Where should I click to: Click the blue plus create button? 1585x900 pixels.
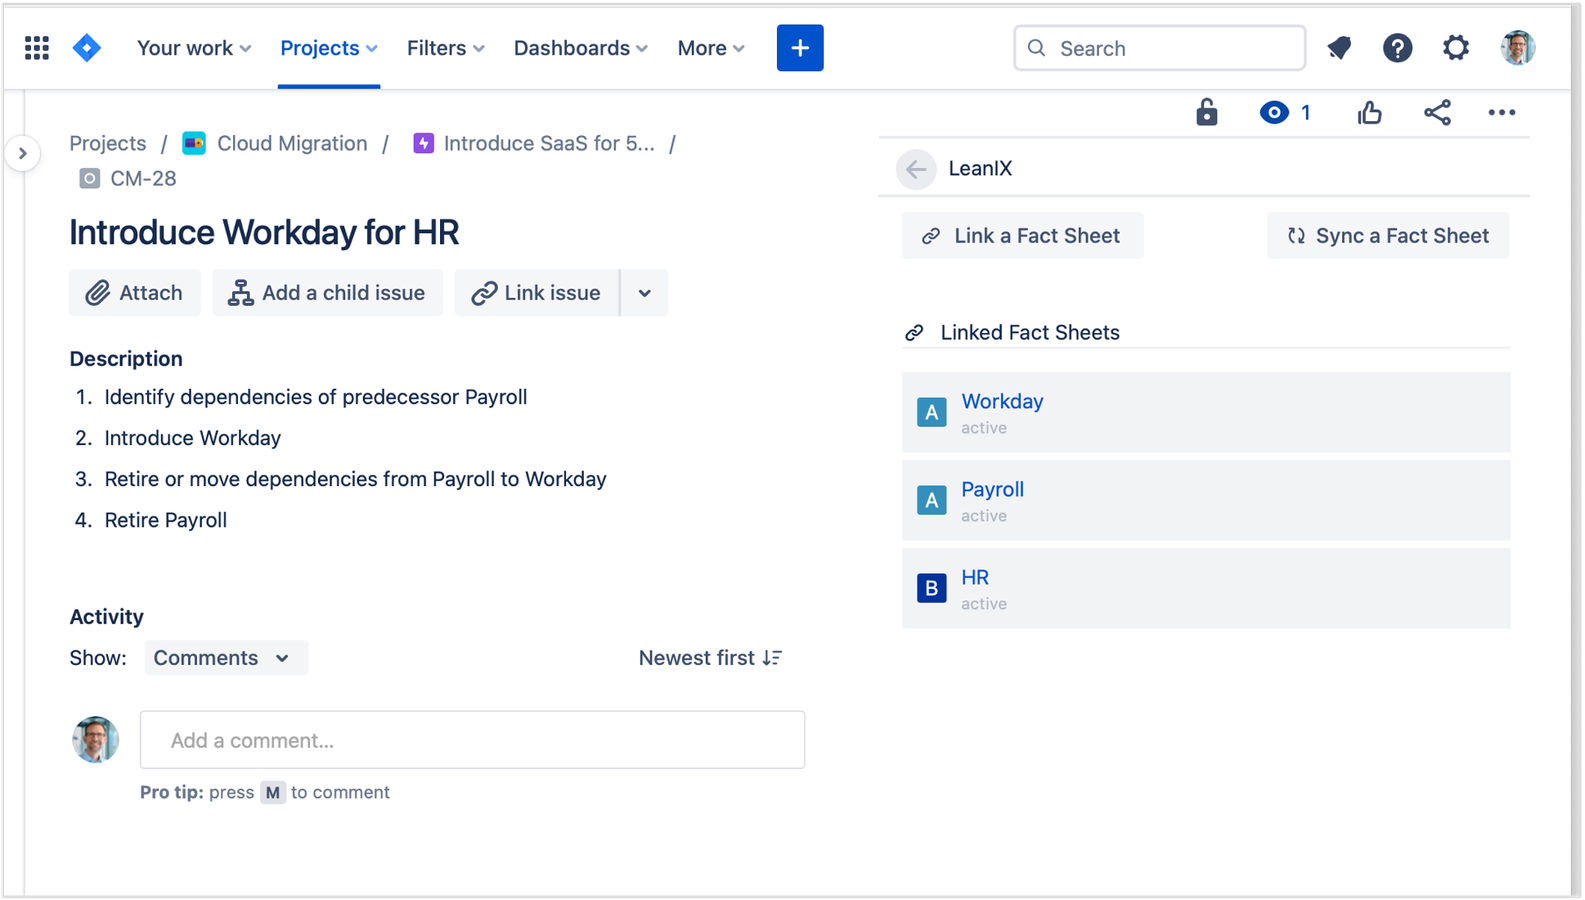pos(800,48)
